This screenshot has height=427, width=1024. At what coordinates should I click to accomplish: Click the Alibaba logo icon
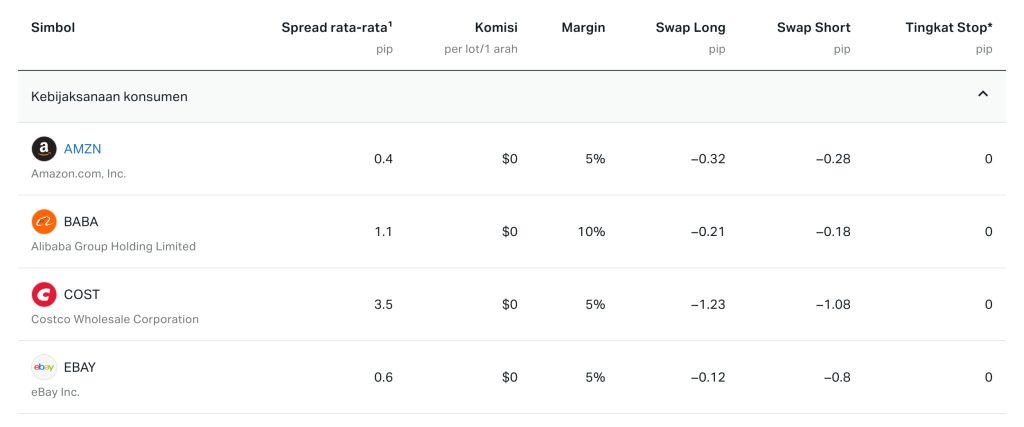(44, 222)
